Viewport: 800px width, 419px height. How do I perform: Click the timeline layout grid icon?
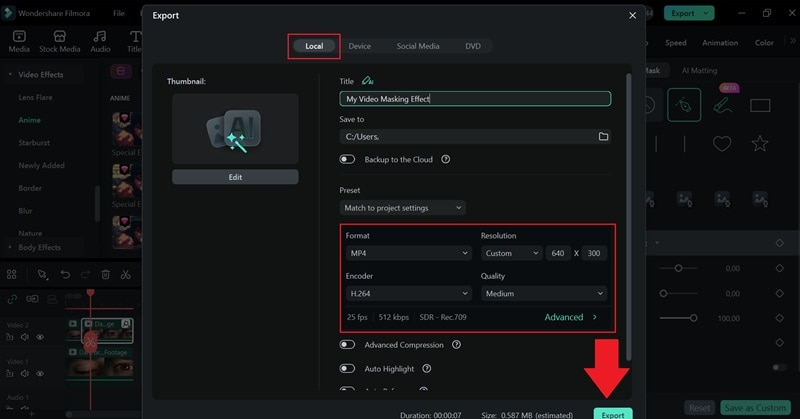point(12,275)
